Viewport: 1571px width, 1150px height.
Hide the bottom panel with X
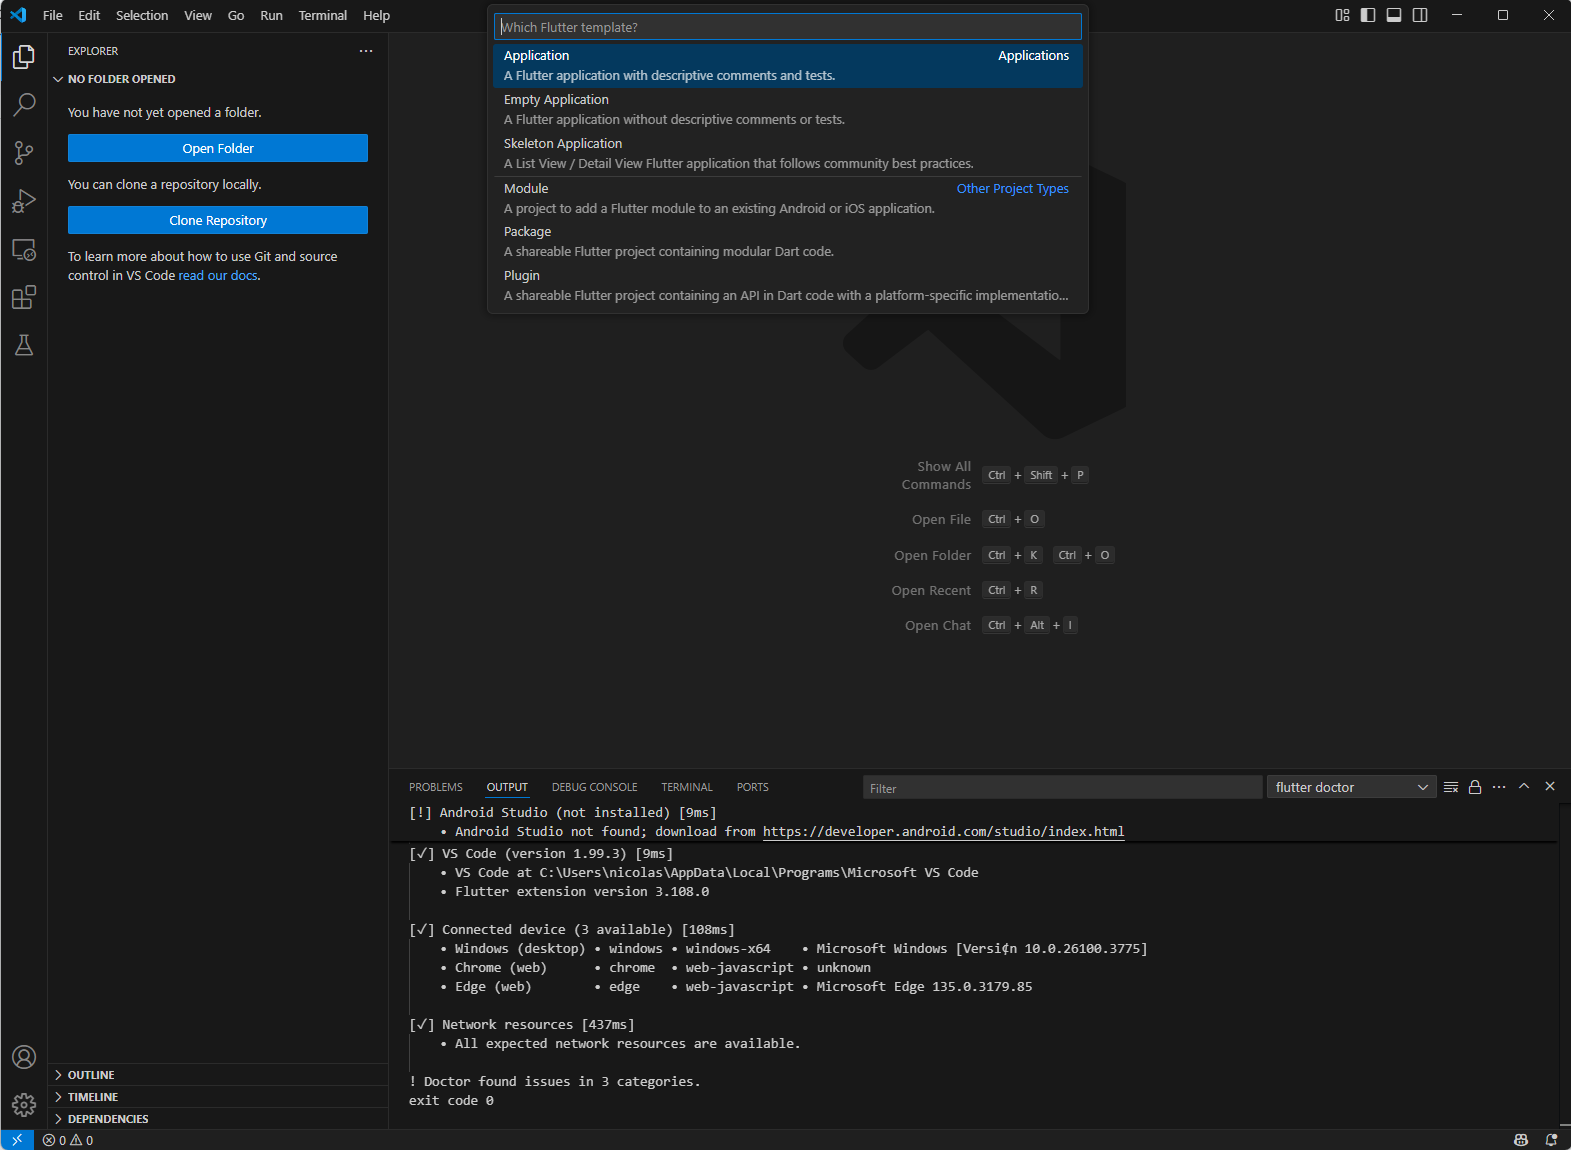(1550, 787)
